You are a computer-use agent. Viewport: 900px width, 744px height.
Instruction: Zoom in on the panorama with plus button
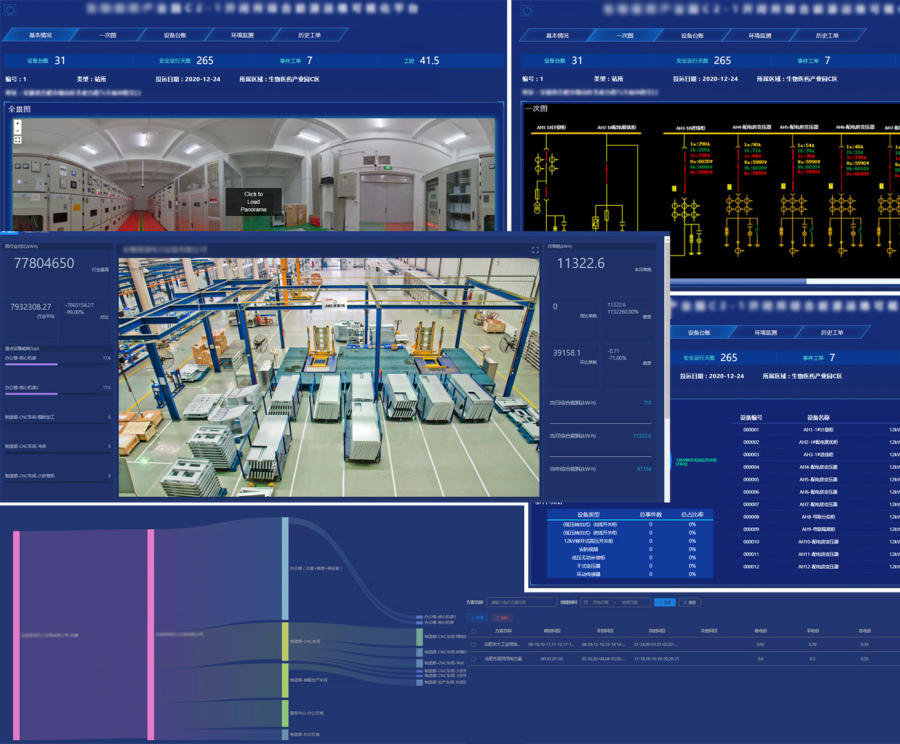[x=17, y=124]
